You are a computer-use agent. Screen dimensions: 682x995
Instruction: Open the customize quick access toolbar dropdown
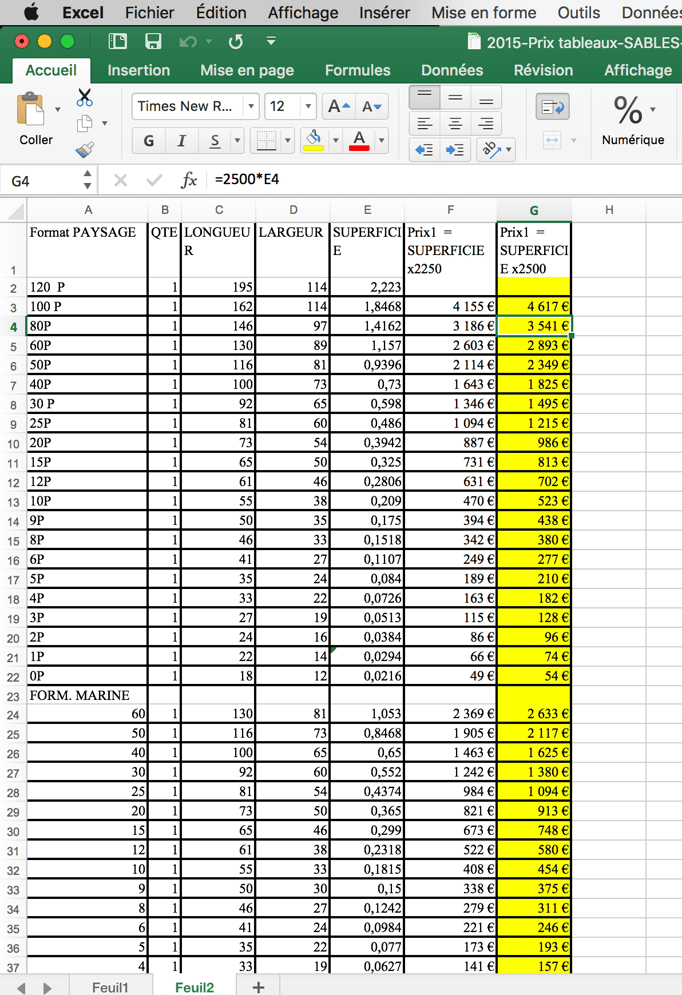(x=271, y=41)
